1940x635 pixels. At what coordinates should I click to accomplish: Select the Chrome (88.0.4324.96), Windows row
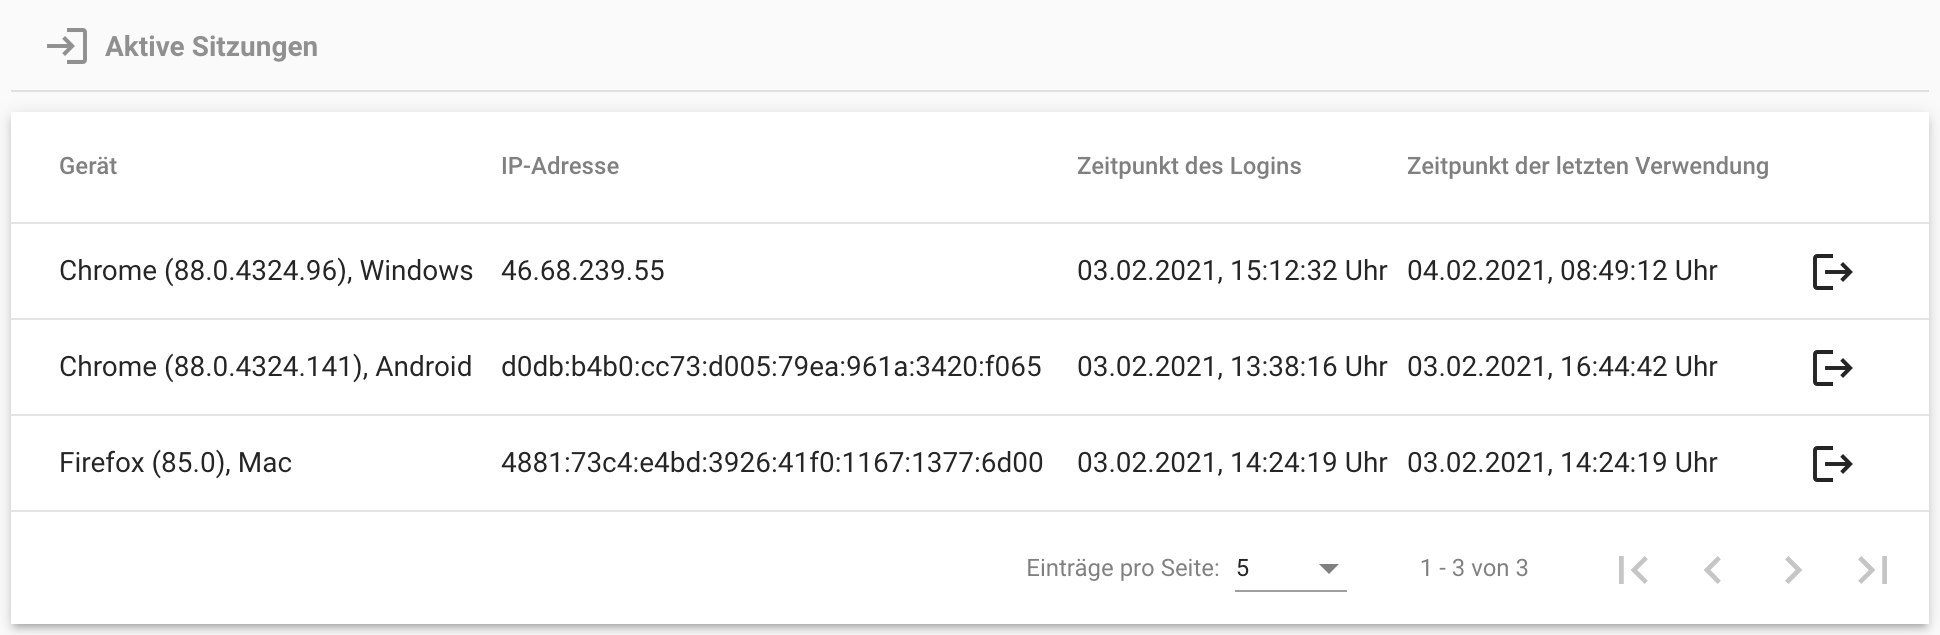point(265,271)
